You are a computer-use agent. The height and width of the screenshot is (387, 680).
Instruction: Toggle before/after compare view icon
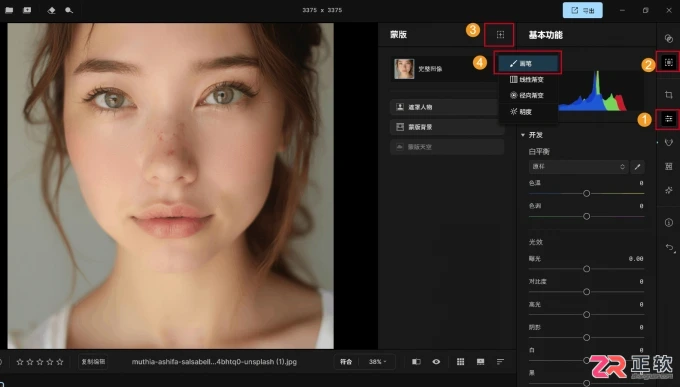[416, 362]
